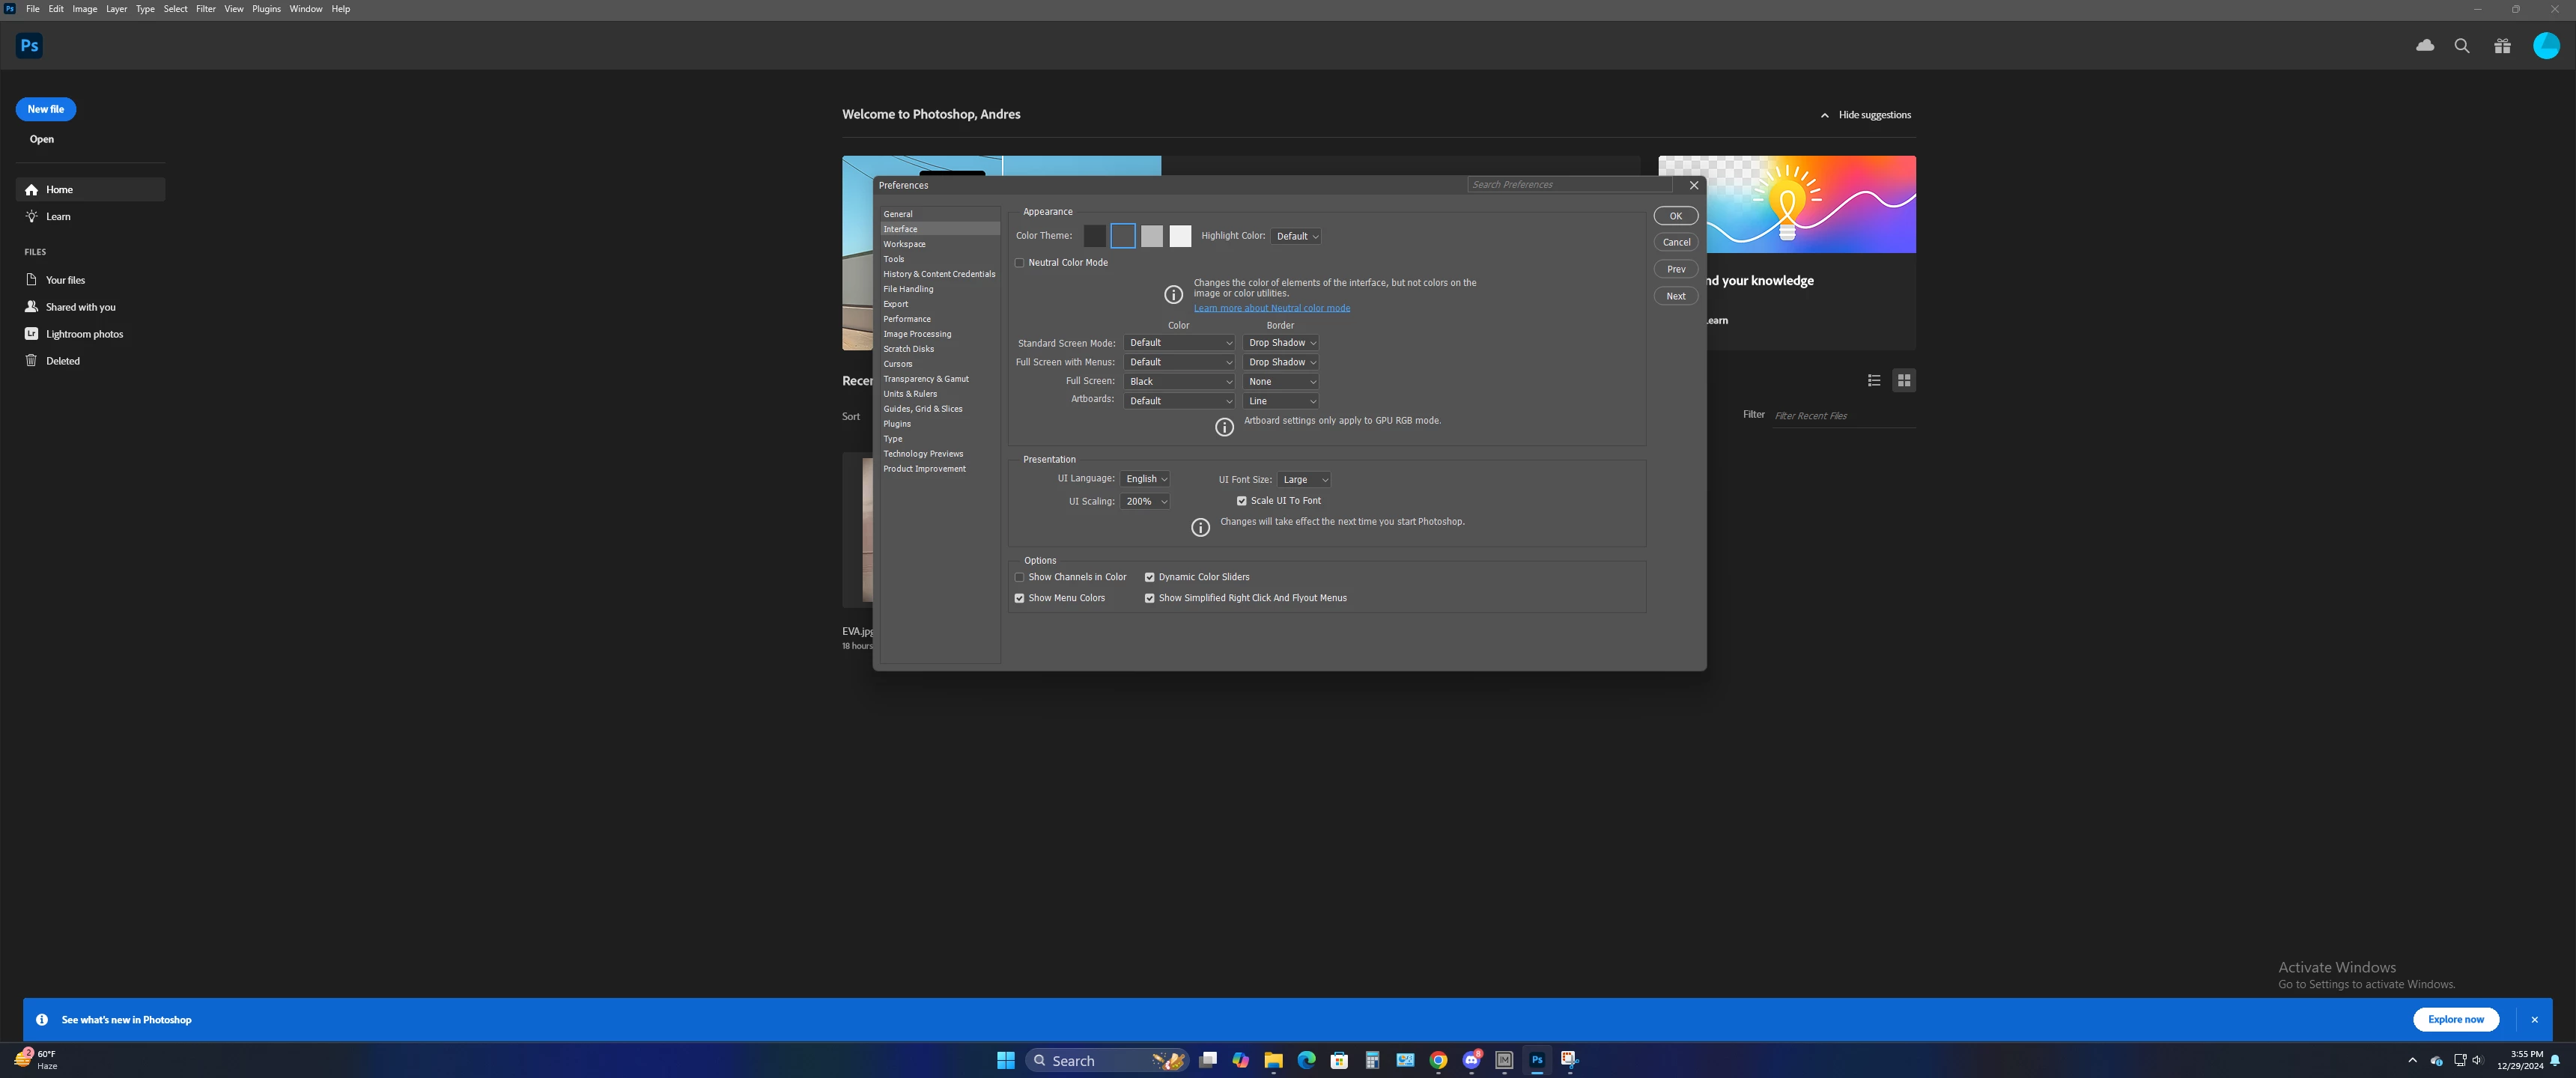The image size is (2576, 1078).
Task: Toggle Show Channels in Color option
Action: click(x=1019, y=577)
